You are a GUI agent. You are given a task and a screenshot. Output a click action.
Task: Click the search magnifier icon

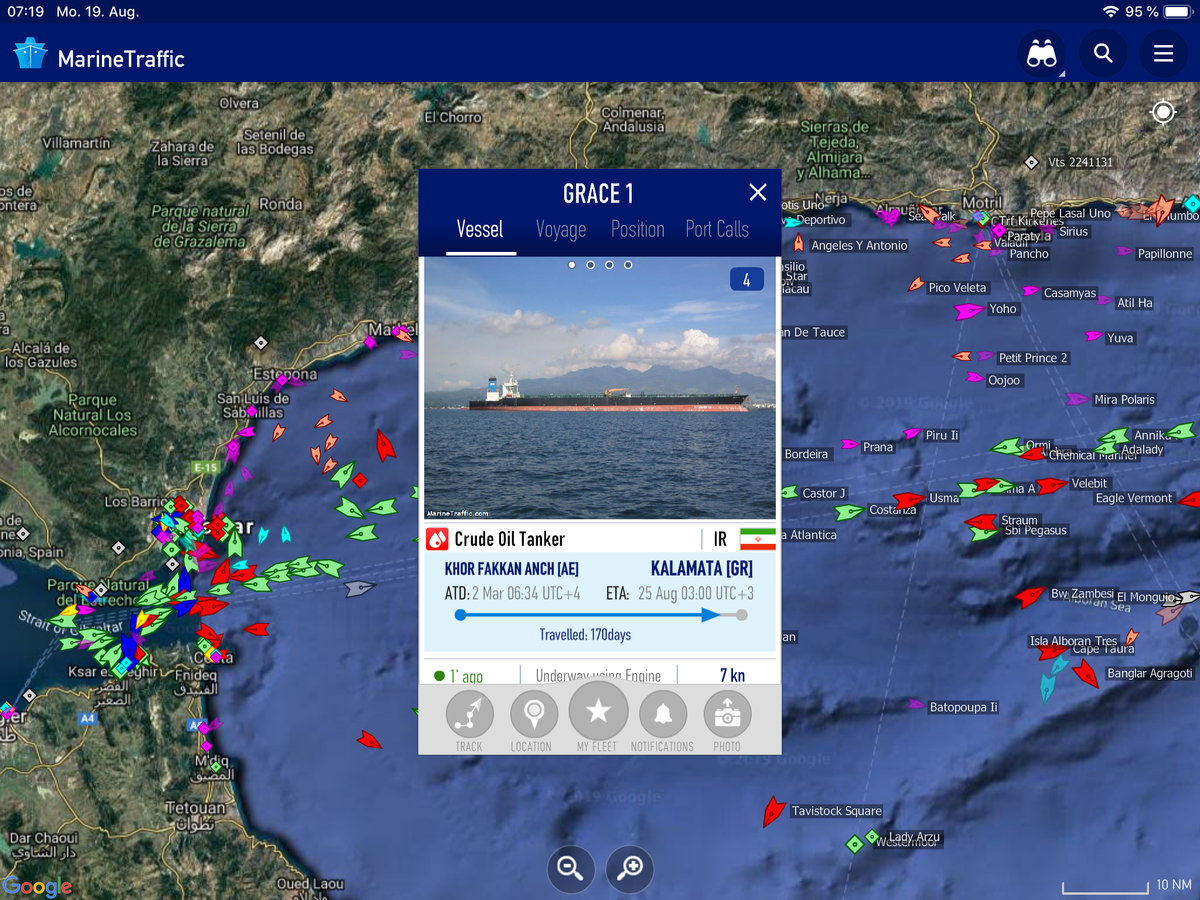point(1103,54)
